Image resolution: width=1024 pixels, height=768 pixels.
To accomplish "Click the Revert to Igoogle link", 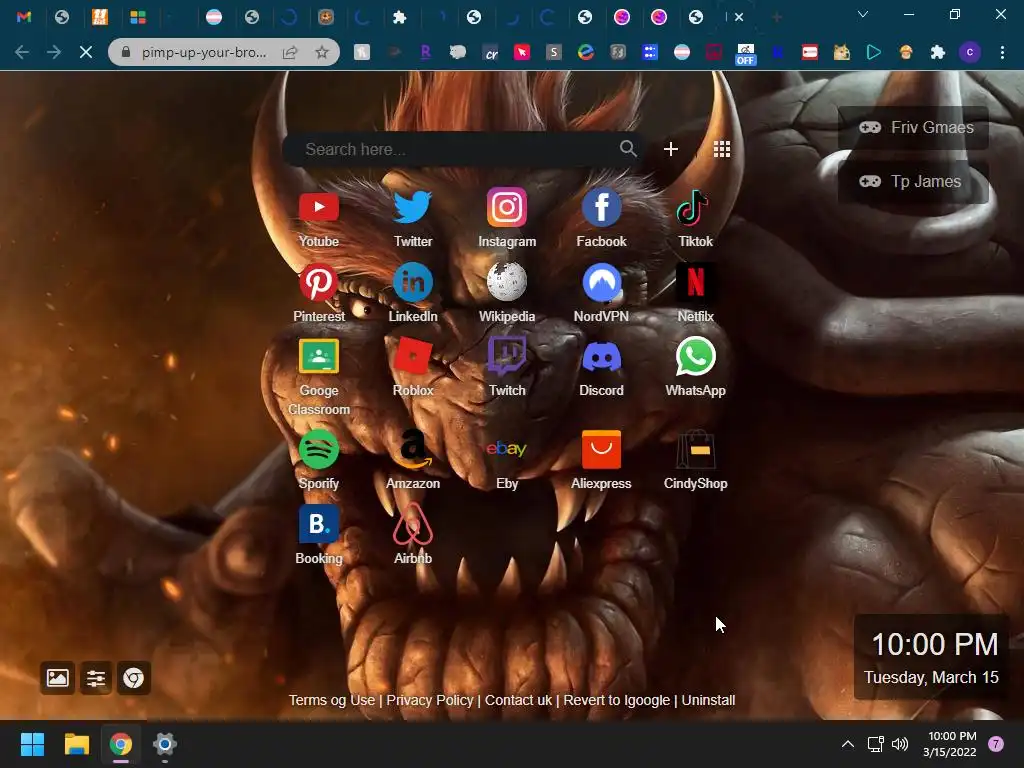I will 616,700.
